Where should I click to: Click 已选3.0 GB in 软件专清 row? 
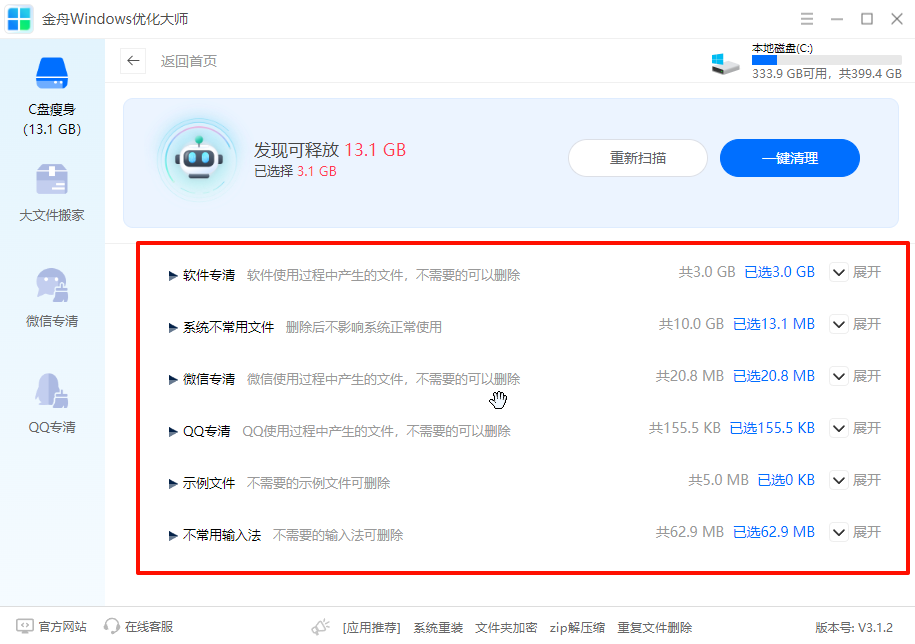780,272
